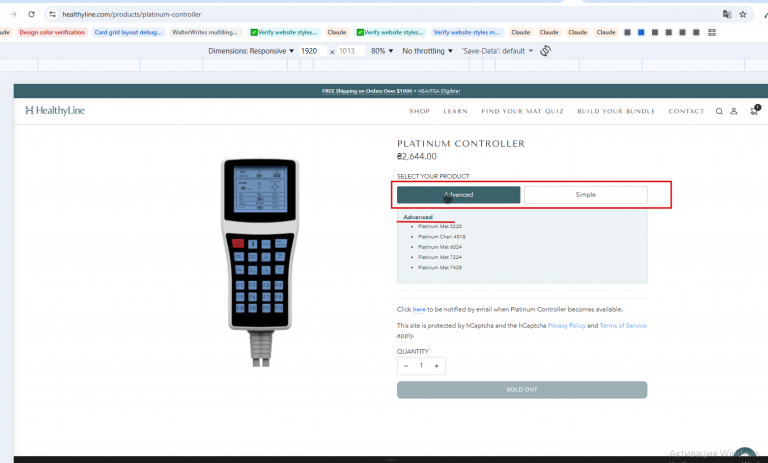The image size is (768, 463).
Task: Select the Platinum Controller title text
Action: point(461,144)
